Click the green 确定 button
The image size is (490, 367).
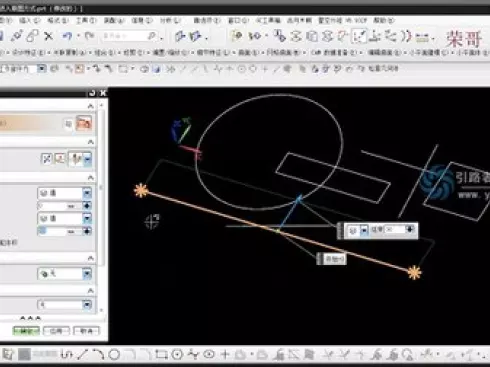26,331
